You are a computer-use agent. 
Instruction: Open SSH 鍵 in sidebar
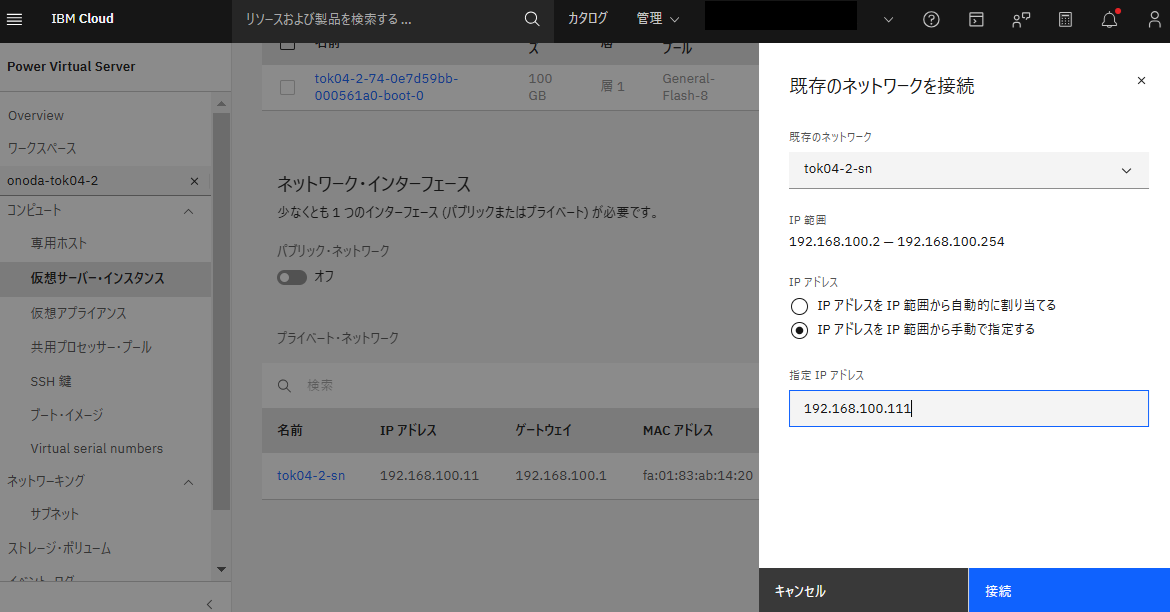click(51, 381)
